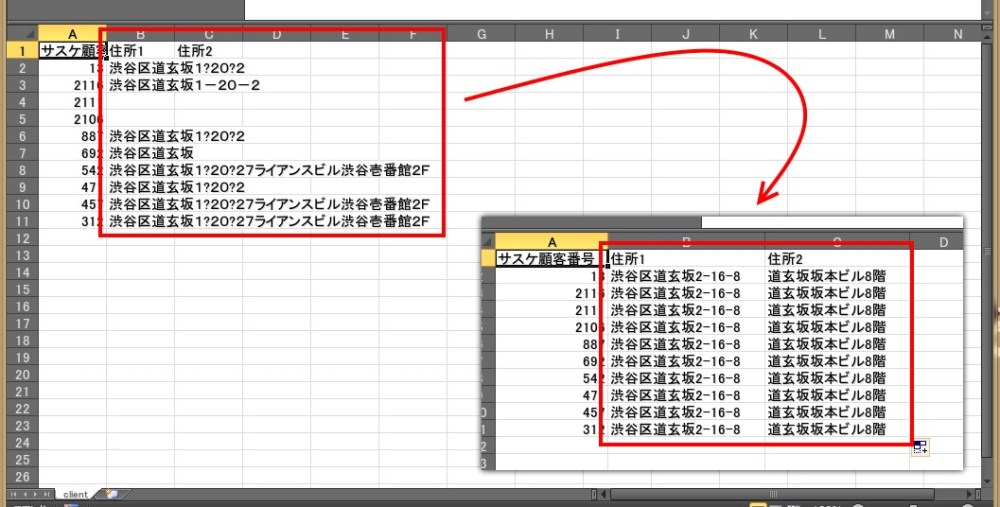Select column J header

[x=686, y=34]
